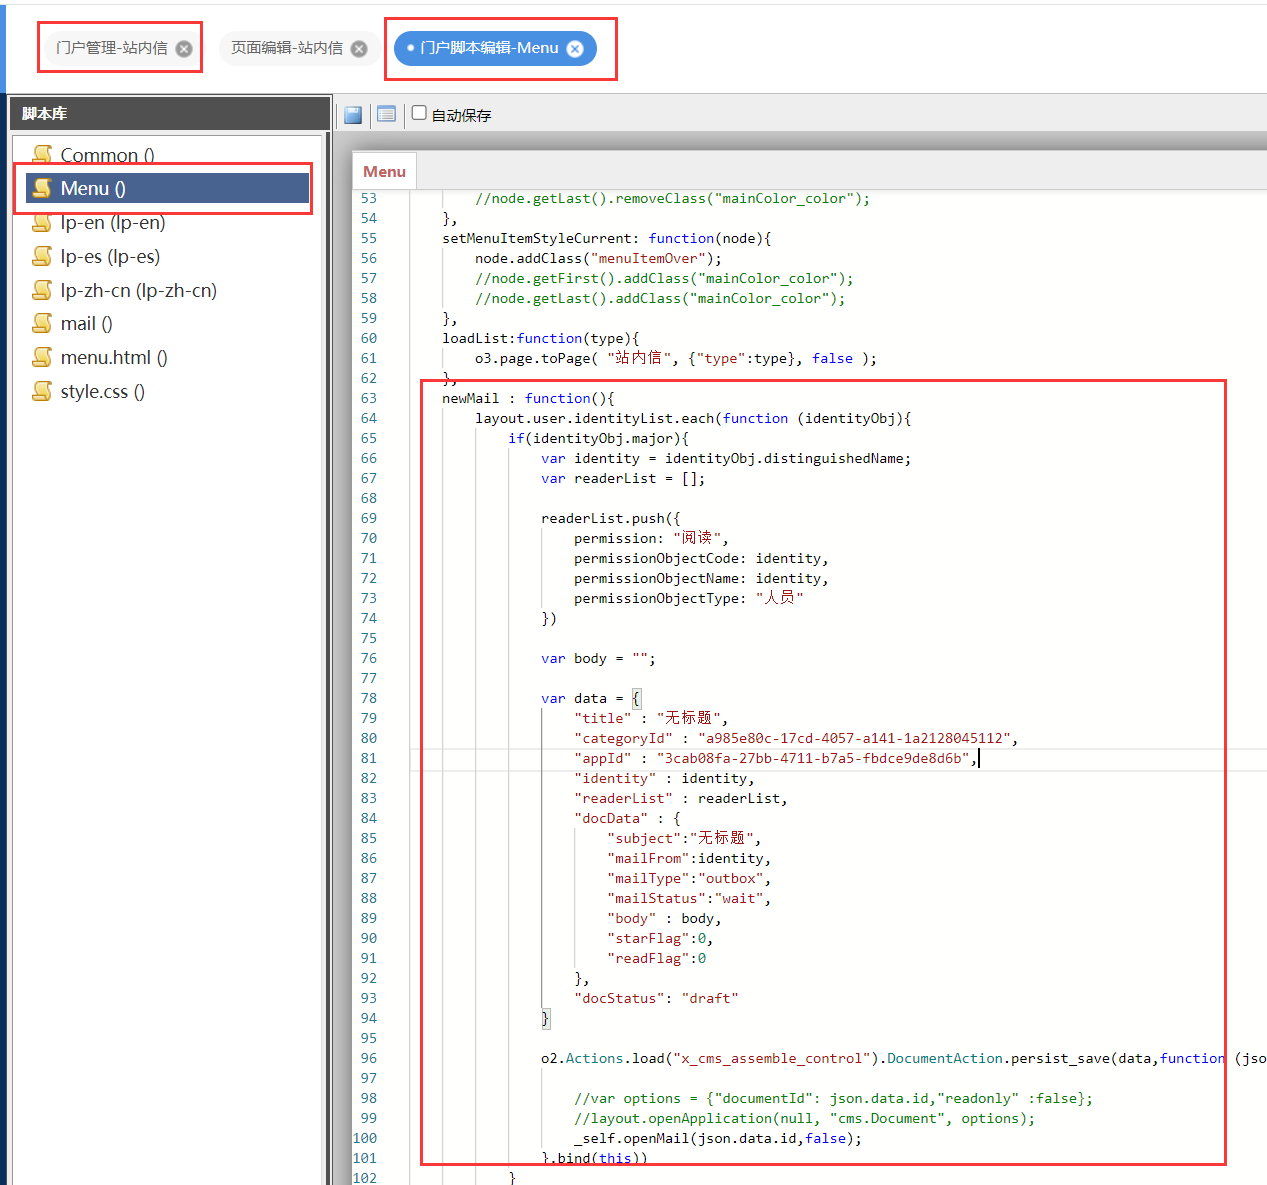This screenshot has height=1185, width=1267.
Task: Switch to the 页面编辑-站内信 tab
Action: (286, 48)
